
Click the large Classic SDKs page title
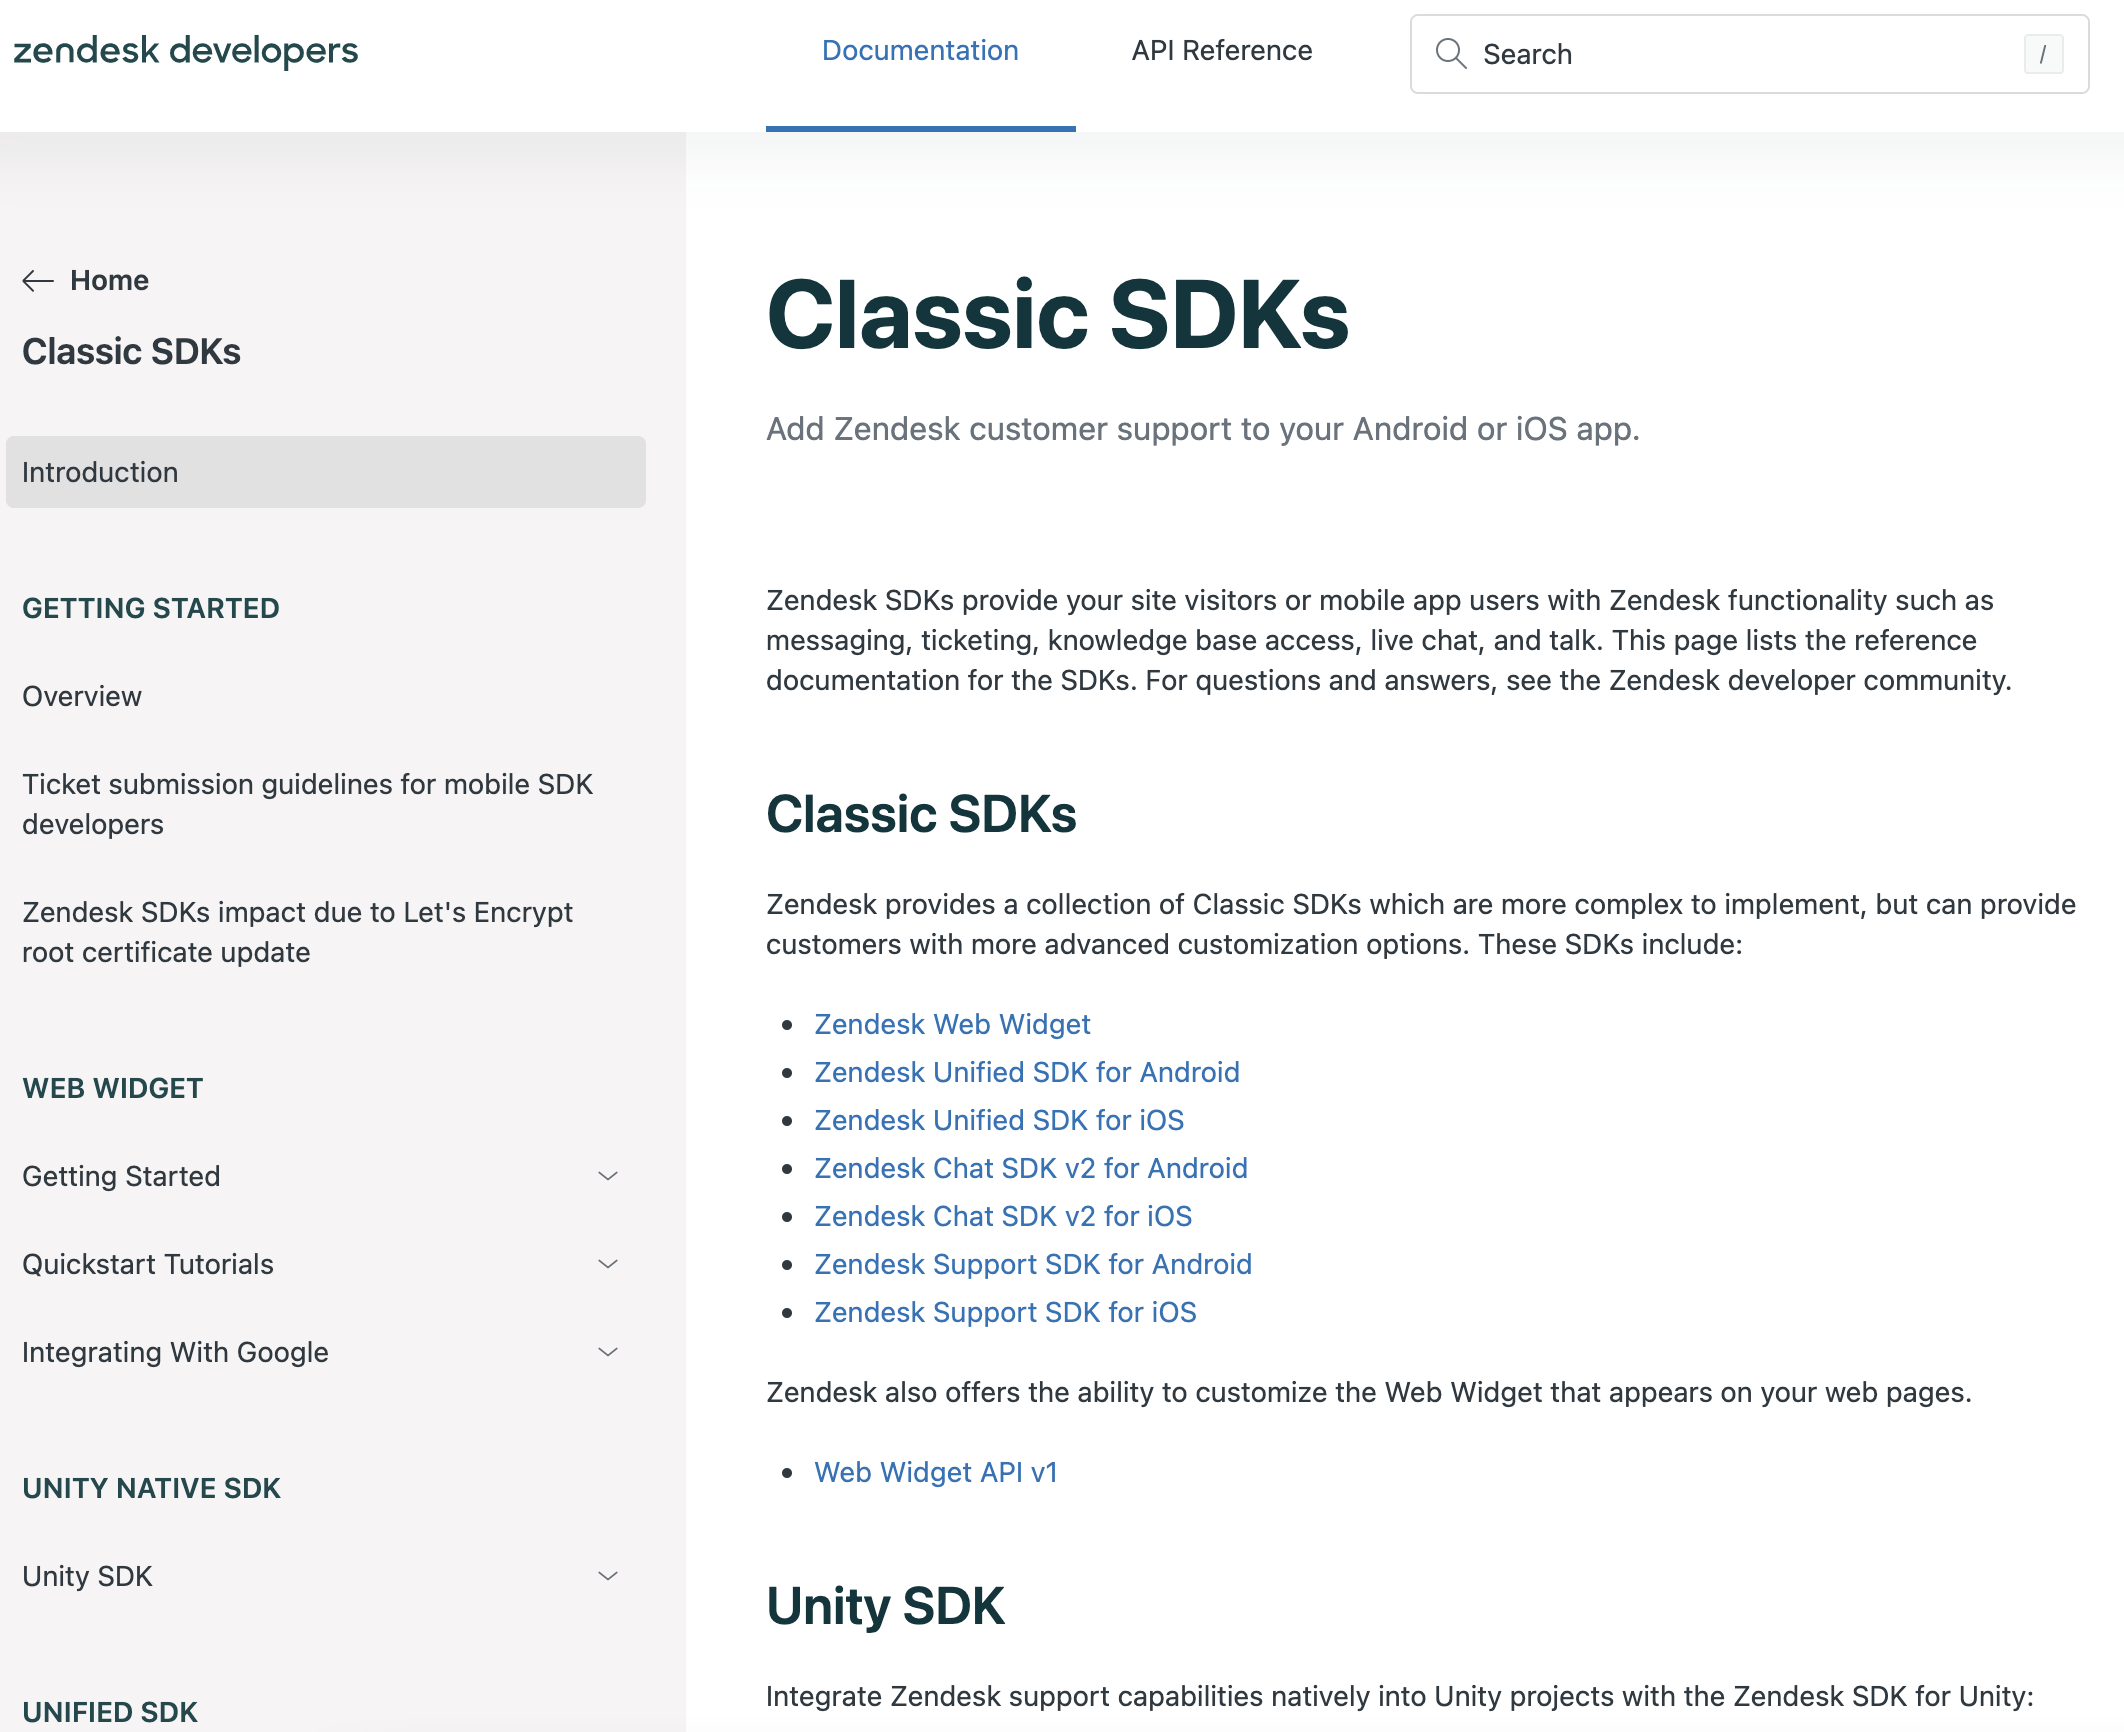[x=1058, y=315]
